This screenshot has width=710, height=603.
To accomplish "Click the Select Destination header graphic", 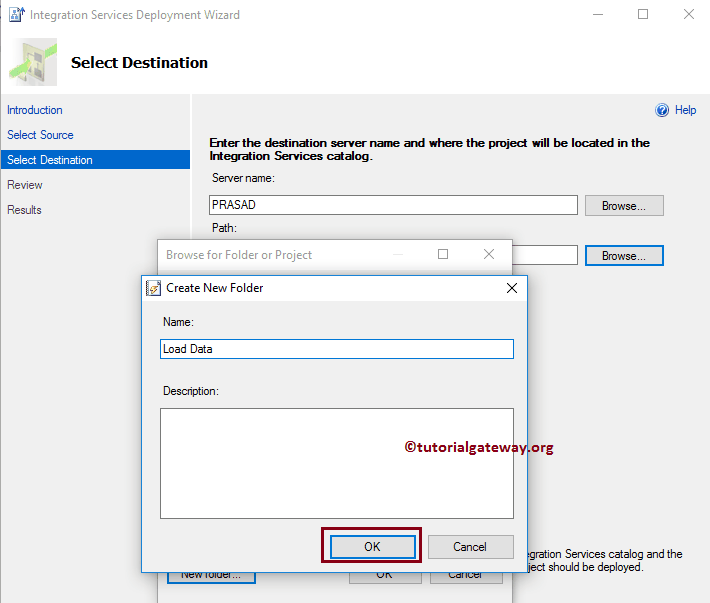I will pyautogui.click(x=33, y=62).
